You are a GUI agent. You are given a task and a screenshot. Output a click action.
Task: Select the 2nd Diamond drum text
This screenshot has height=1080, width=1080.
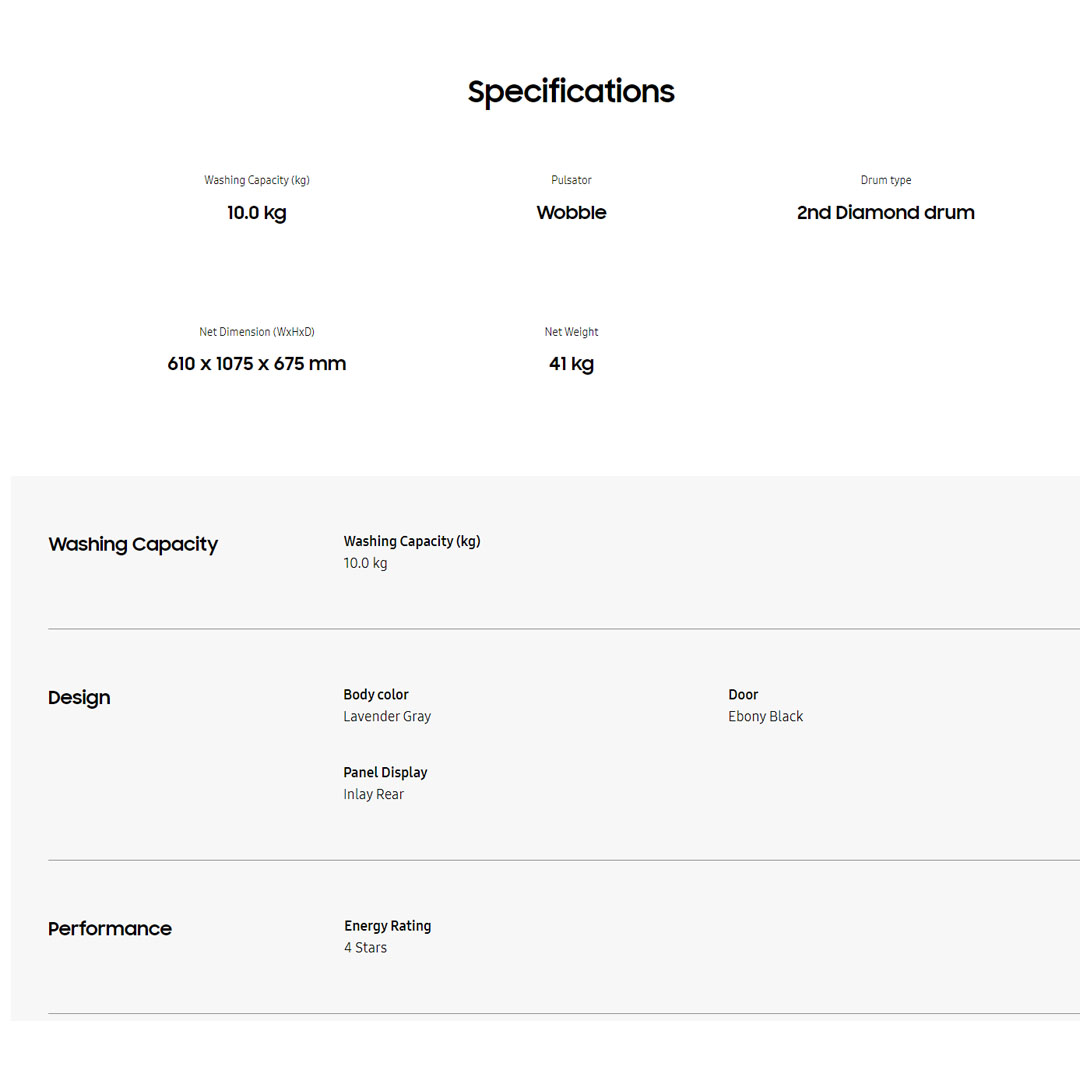tap(885, 213)
